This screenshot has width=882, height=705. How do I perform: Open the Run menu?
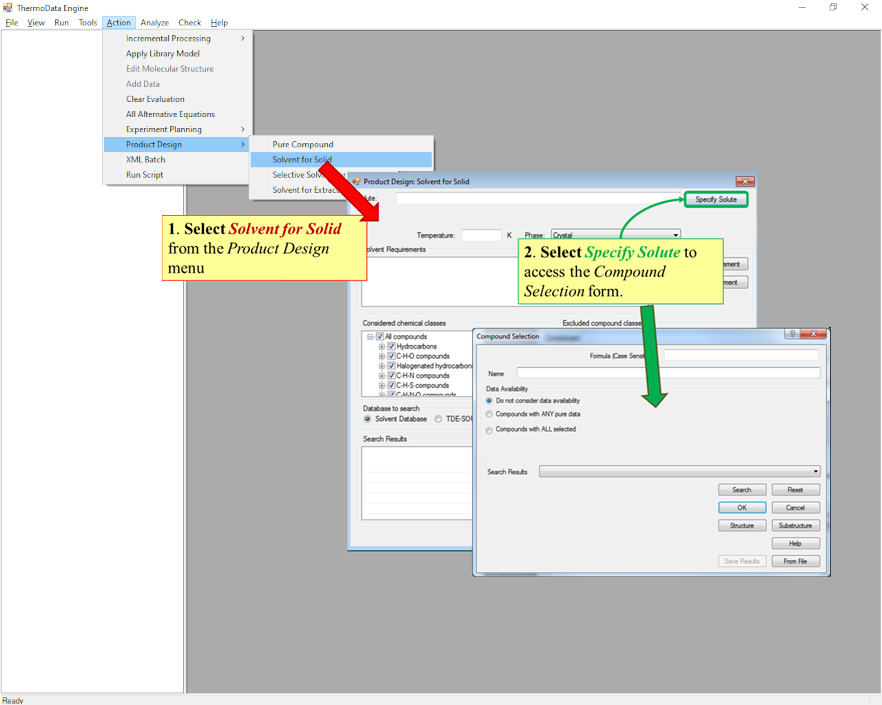61,23
